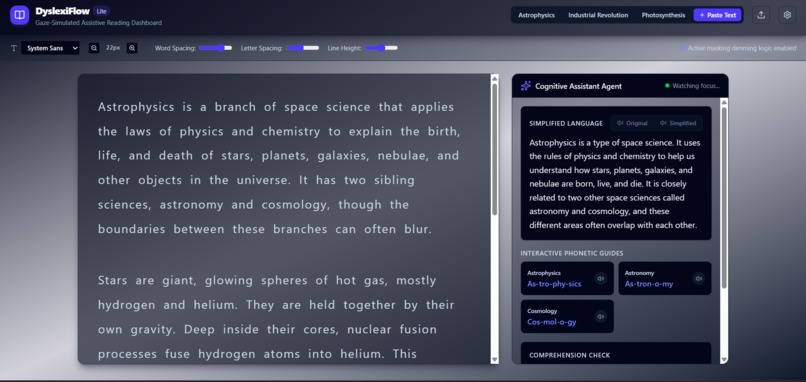The height and width of the screenshot is (382, 806).
Task: Adjust the Word Spacing slider
Action: pos(215,48)
